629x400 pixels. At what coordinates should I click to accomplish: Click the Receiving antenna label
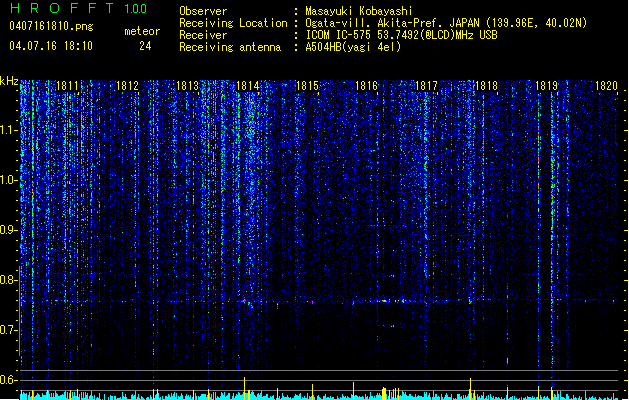pos(230,47)
